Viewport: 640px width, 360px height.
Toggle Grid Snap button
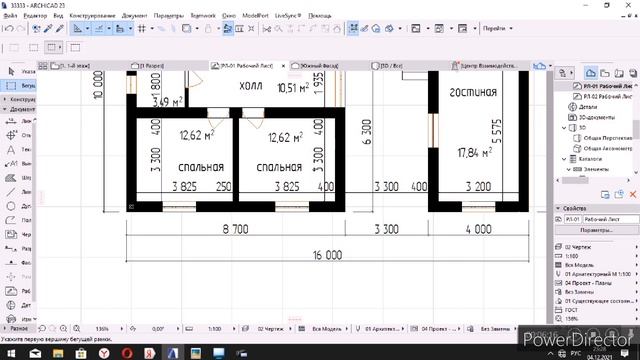click(x=142, y=29)
